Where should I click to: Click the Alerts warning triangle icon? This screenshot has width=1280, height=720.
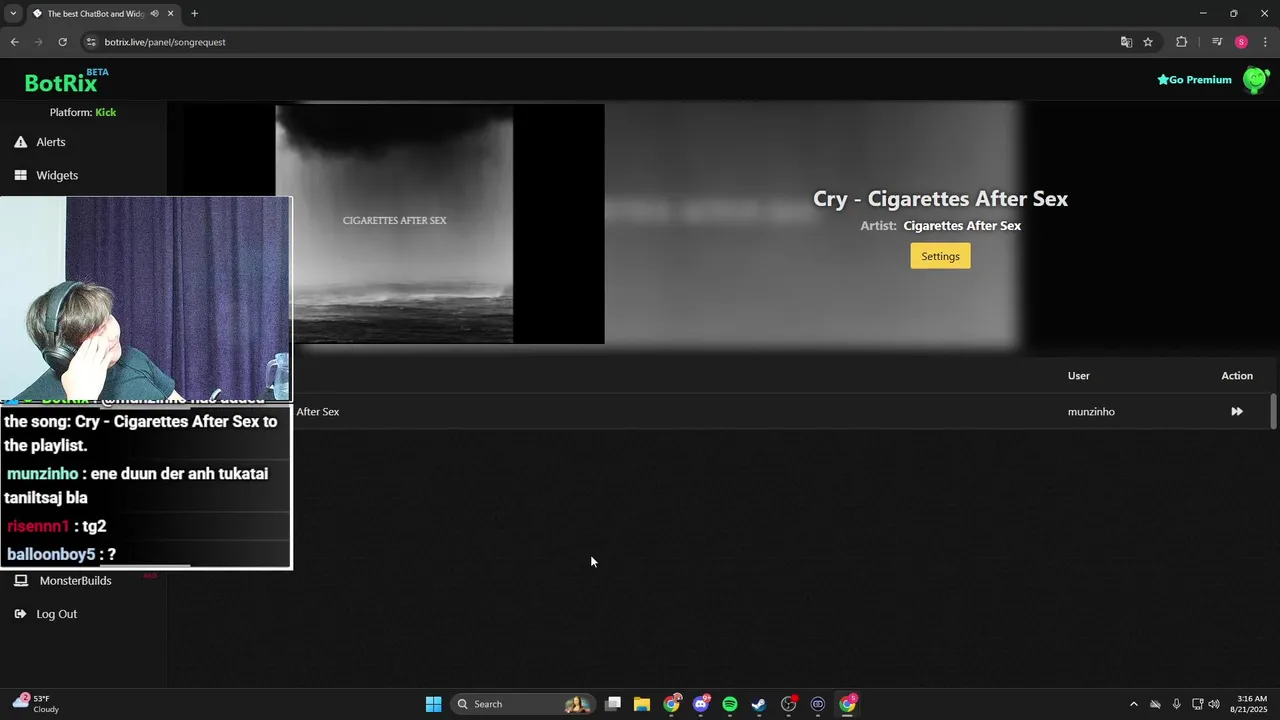(20, 142)
